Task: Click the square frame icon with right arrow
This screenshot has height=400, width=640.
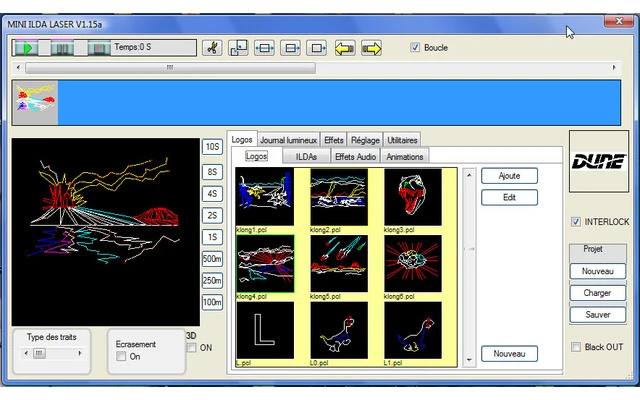Action: [317, 48]
